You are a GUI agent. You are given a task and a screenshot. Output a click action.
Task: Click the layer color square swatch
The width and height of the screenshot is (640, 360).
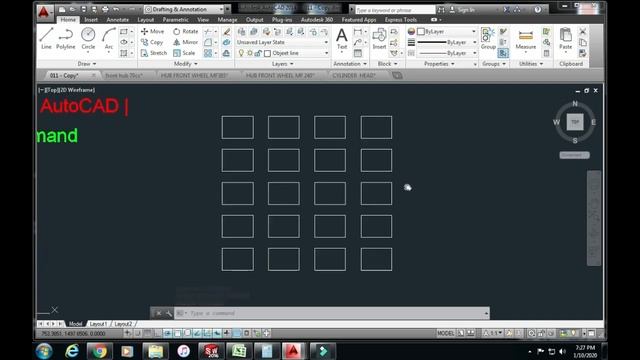267,53
